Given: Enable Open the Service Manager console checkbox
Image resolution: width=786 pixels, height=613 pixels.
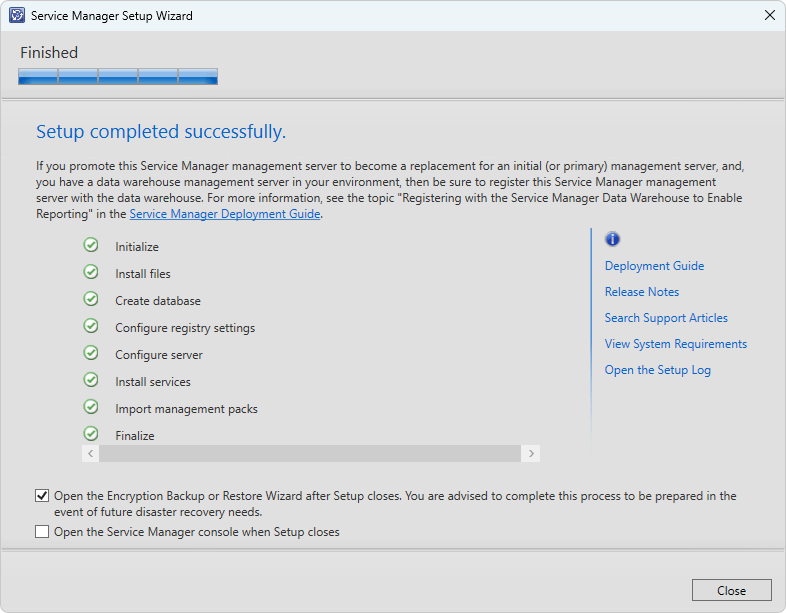Looking at the screenshot, I should pos(42,531).
